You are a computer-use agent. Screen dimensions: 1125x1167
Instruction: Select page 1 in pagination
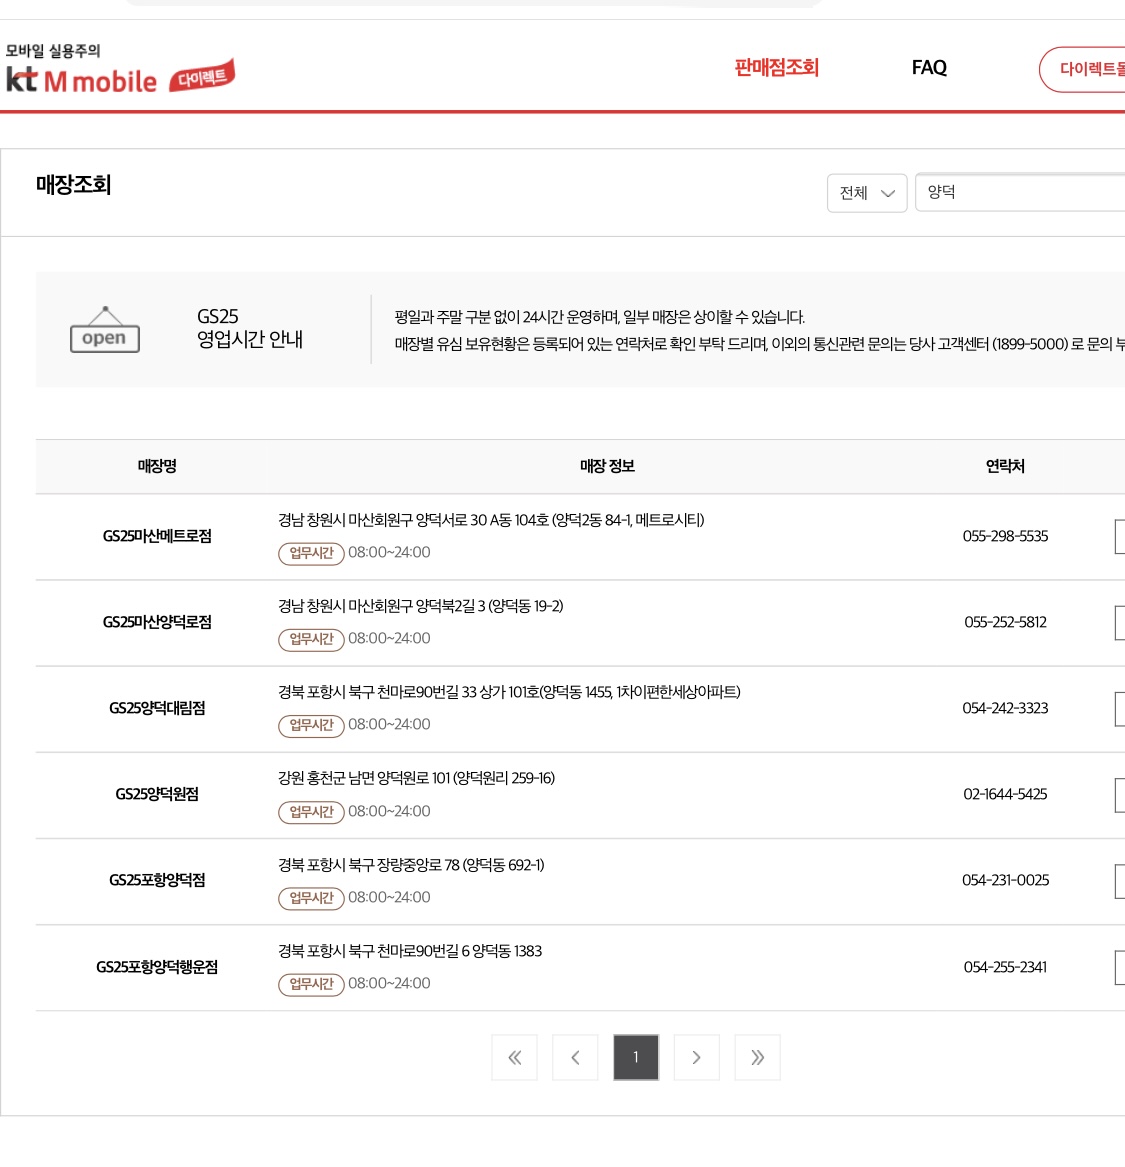636,1057
